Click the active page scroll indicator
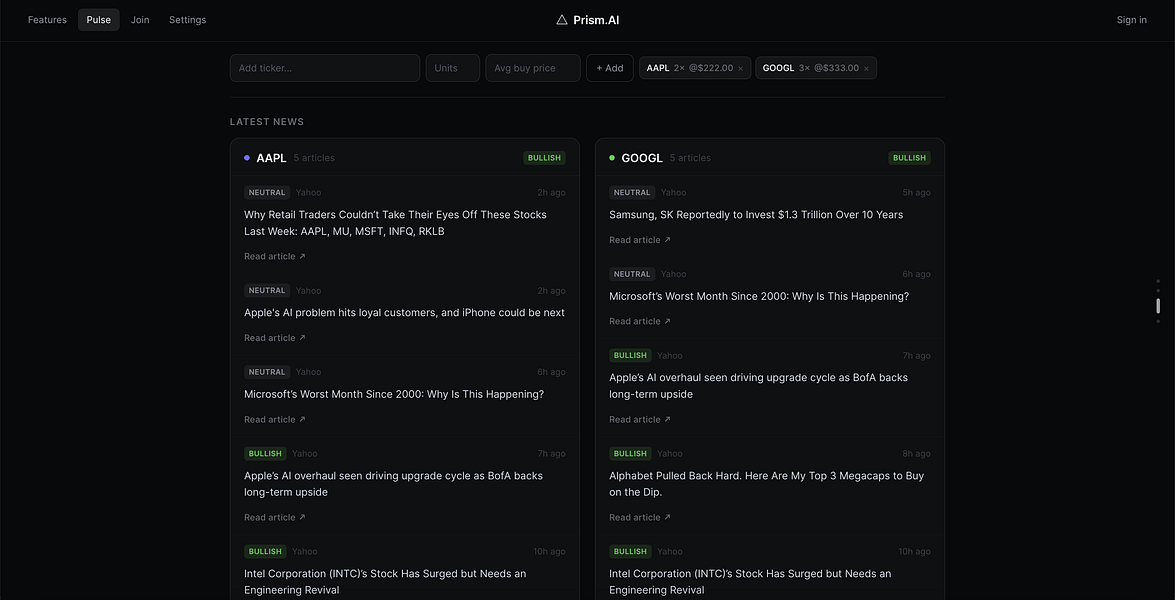Image resolution: width=1175 pixels, height=600 pixels. [1158, 306]
